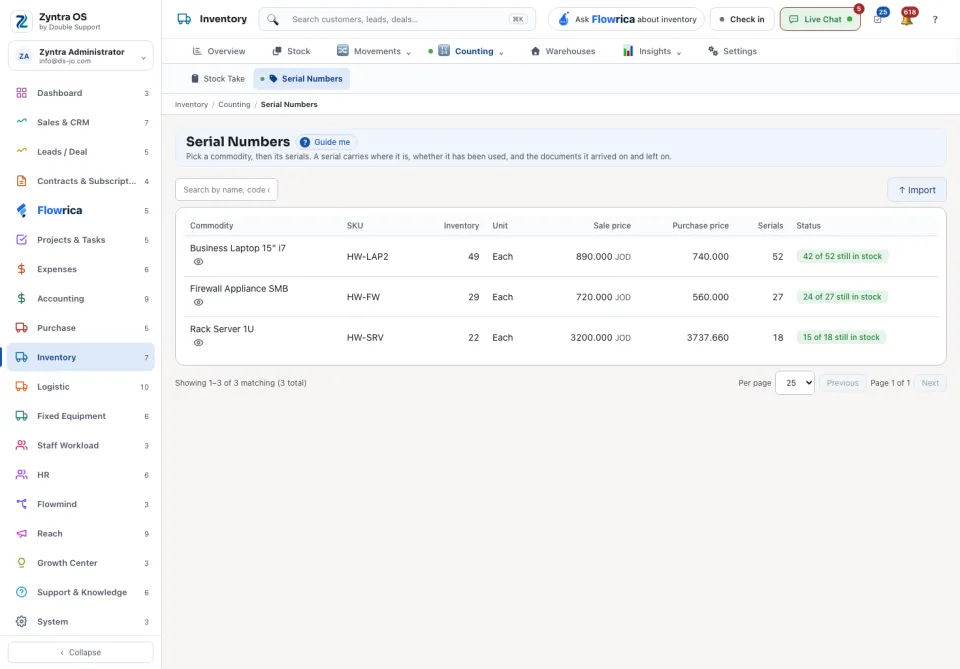Select the Stock Take sub-tab
960x669 pixels.
tap(217, 79)
